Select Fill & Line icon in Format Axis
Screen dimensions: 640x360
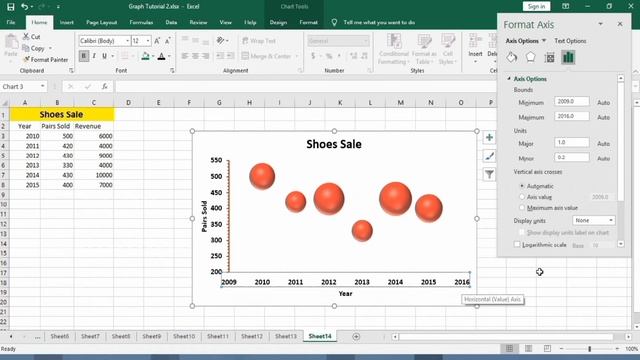(511, 58)
